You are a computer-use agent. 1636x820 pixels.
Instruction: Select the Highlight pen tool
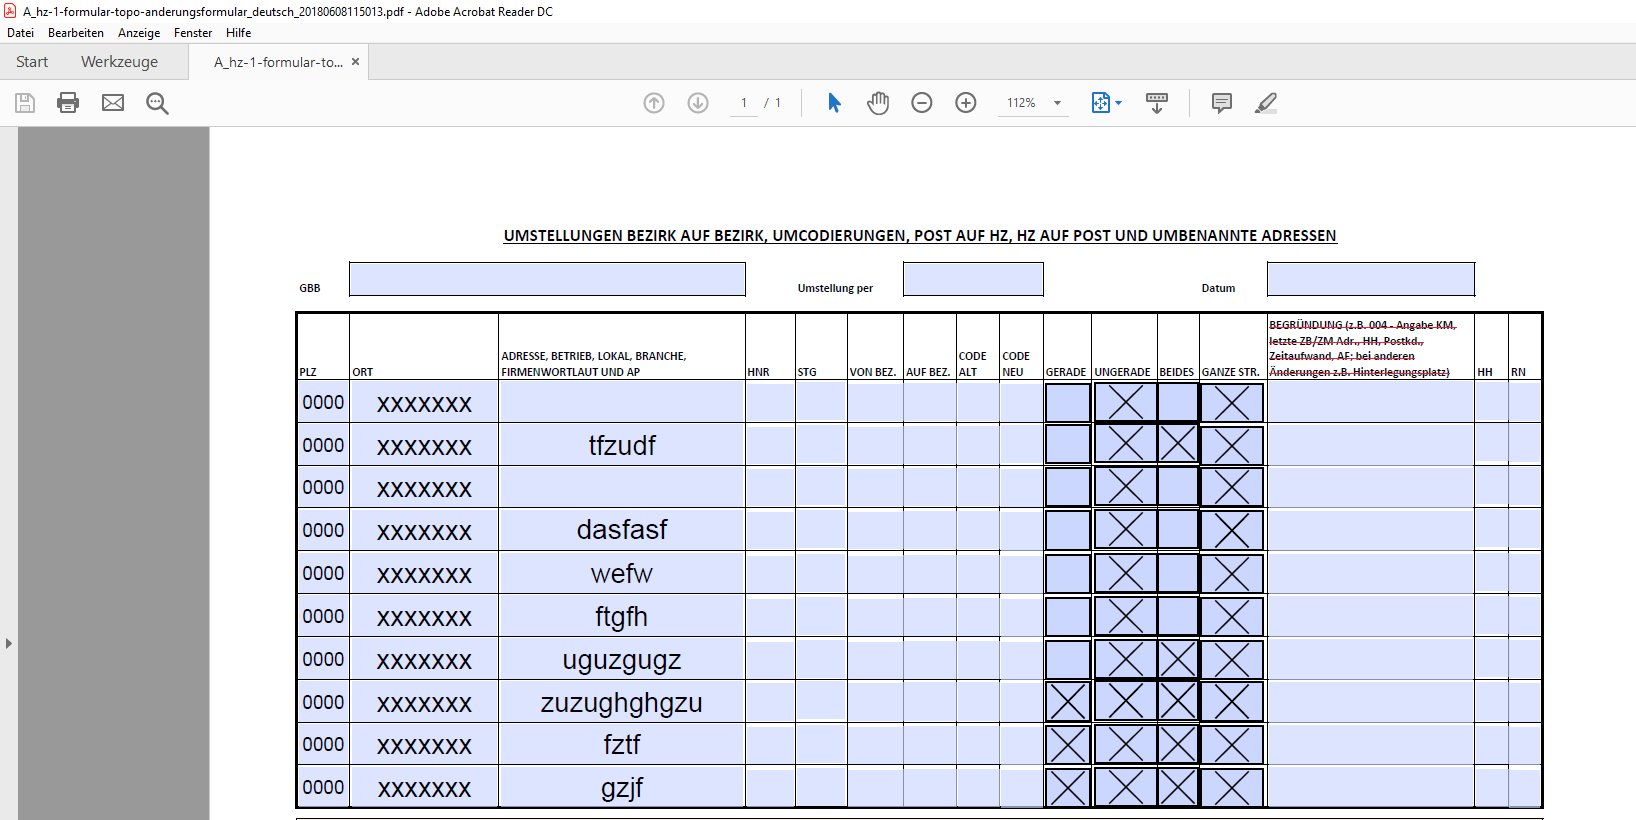pyautogui.click(x=1266, y=103)
